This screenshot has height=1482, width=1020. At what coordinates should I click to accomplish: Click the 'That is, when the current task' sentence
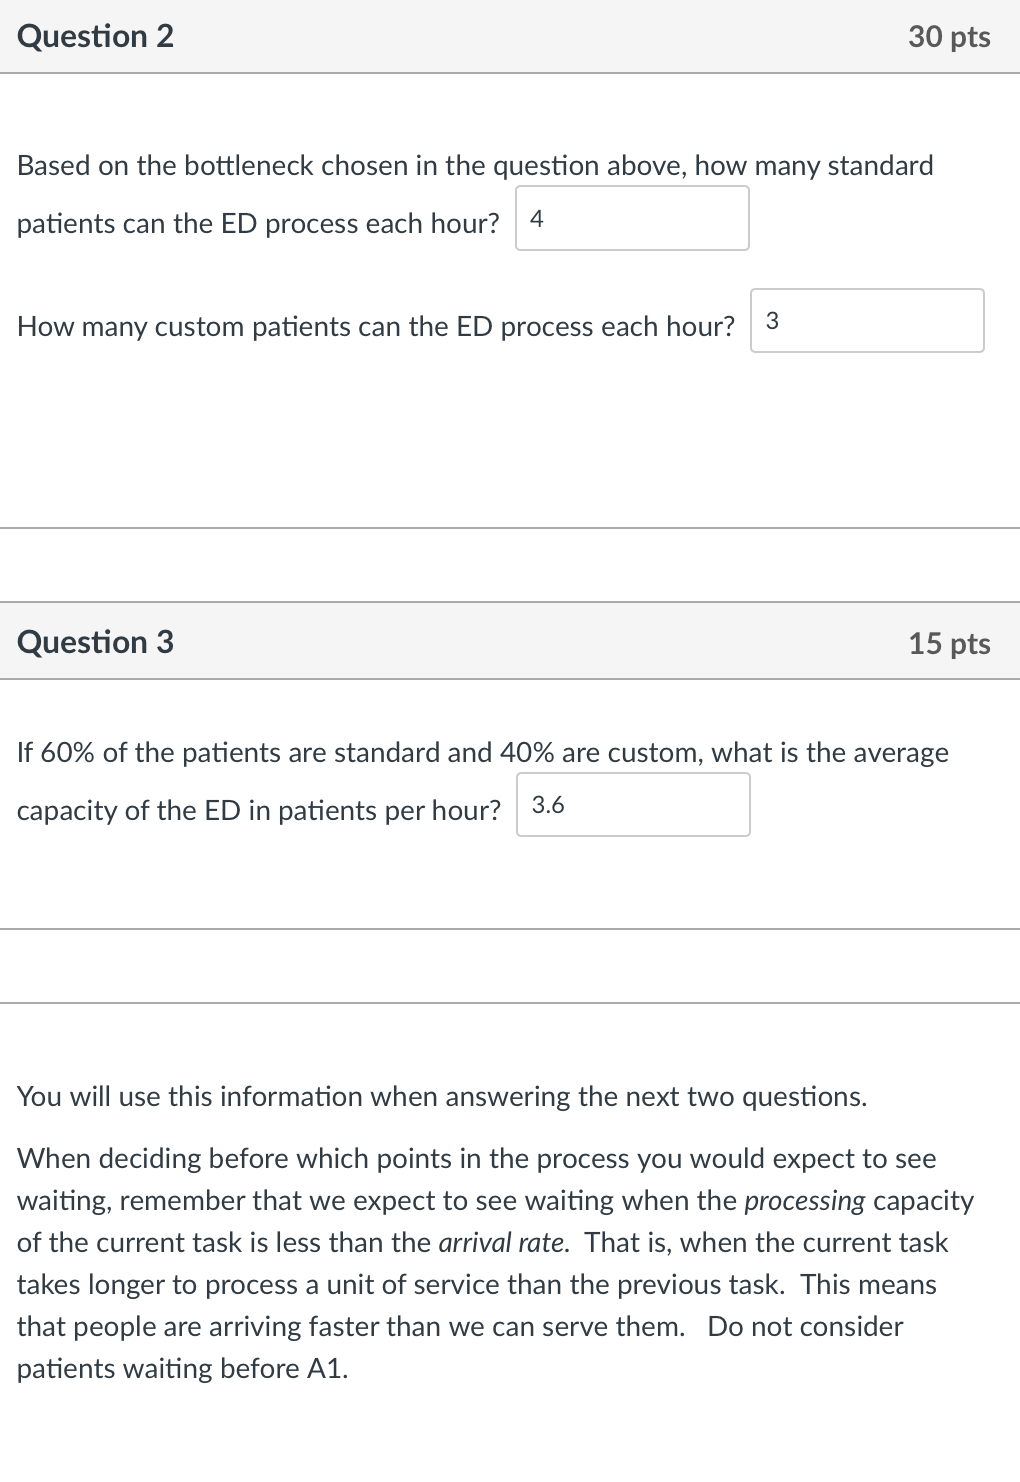click(766, 1242)
